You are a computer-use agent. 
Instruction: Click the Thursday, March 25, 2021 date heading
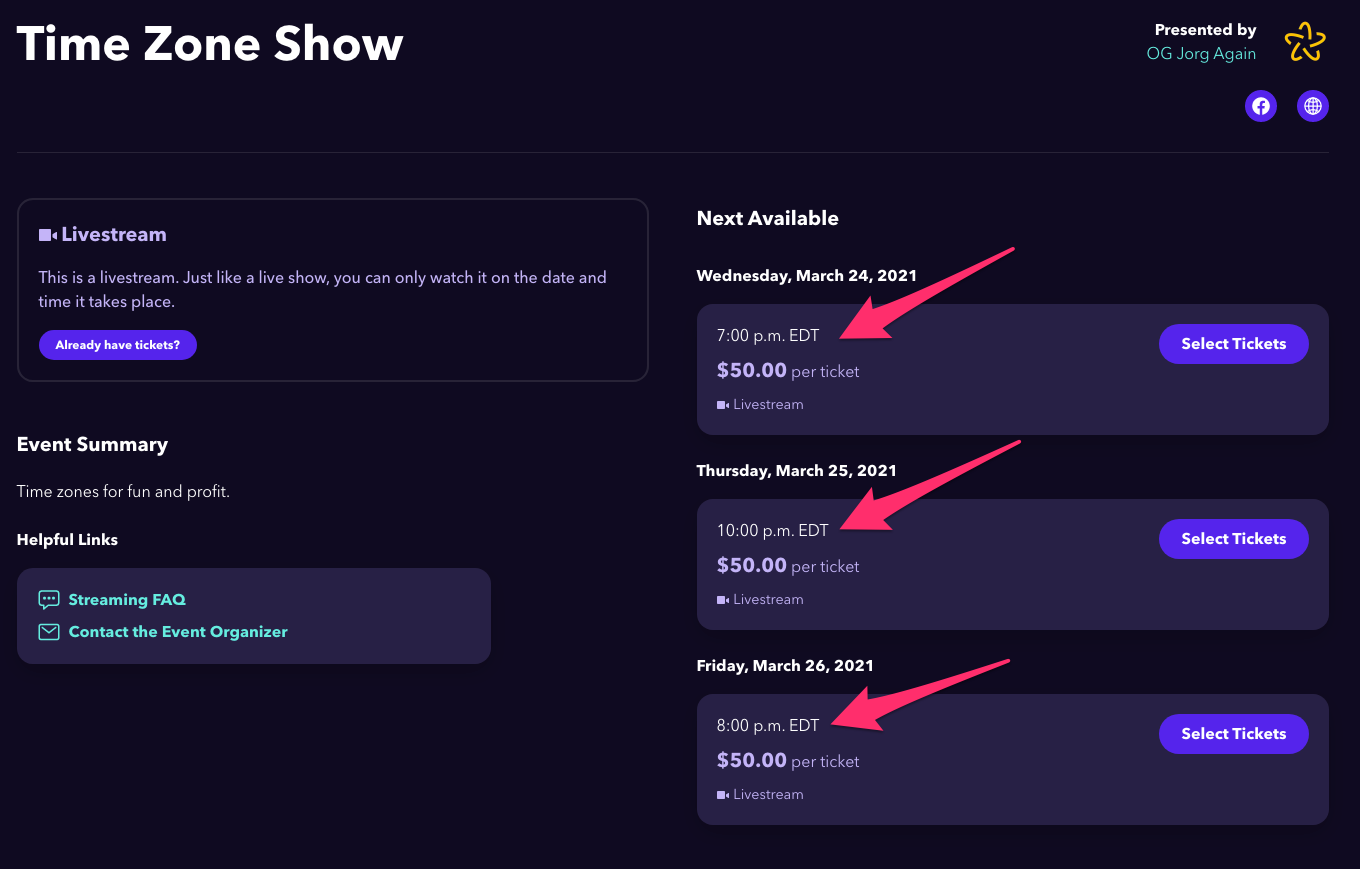click(797, 471)
